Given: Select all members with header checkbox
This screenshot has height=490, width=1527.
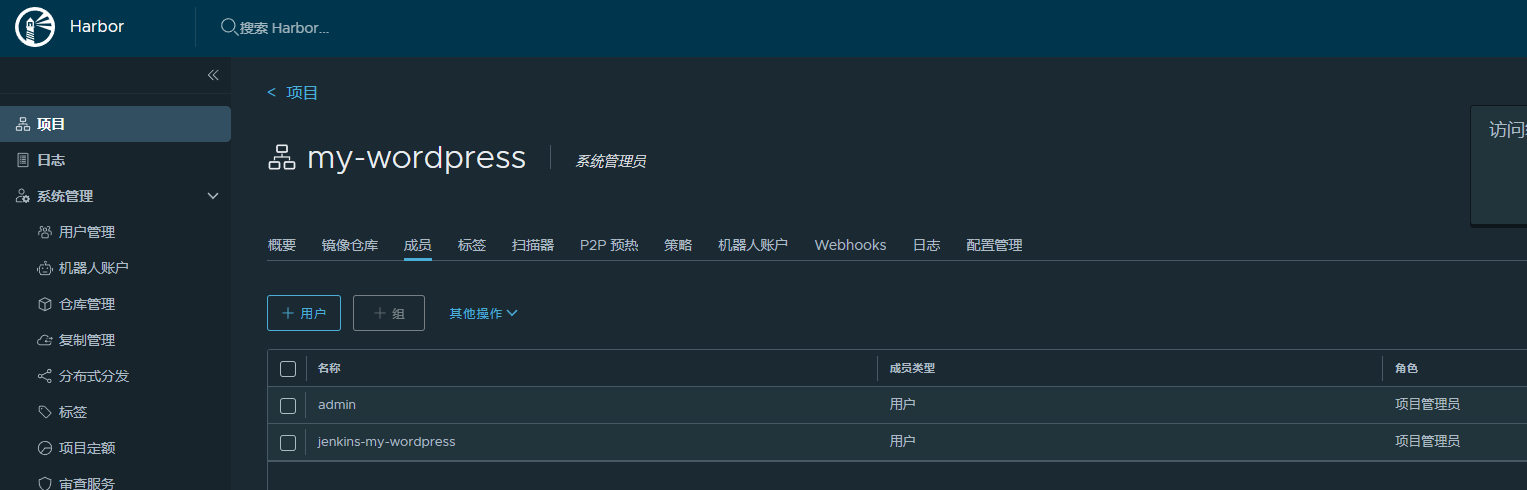Looking at the screenshot, I should (288, 369).
